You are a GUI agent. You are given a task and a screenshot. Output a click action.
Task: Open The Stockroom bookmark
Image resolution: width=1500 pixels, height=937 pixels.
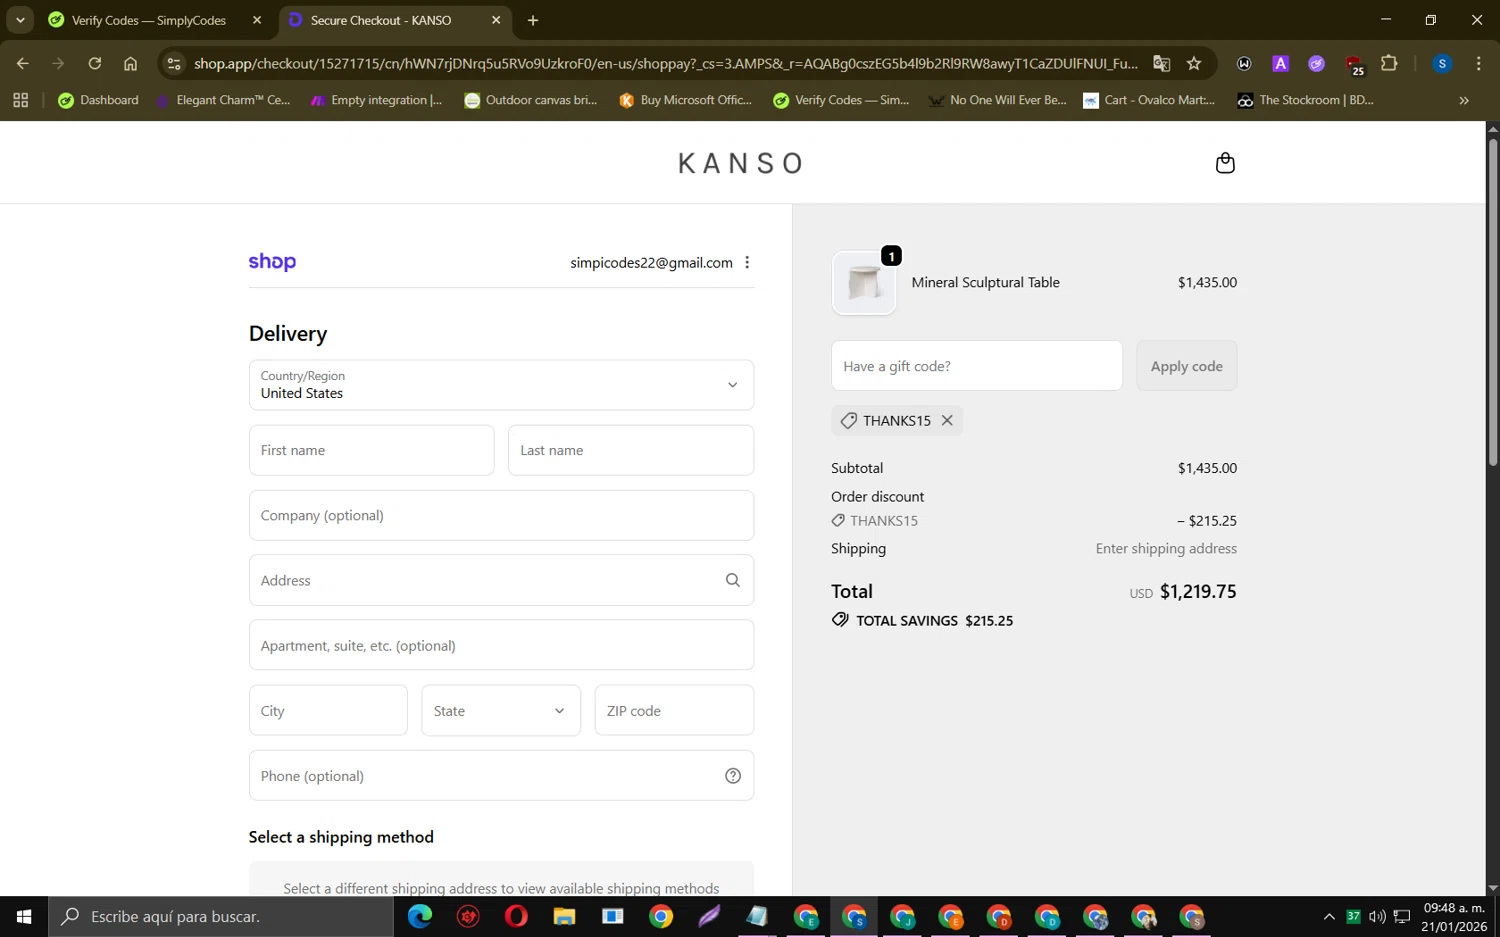tap(1306, 100)
